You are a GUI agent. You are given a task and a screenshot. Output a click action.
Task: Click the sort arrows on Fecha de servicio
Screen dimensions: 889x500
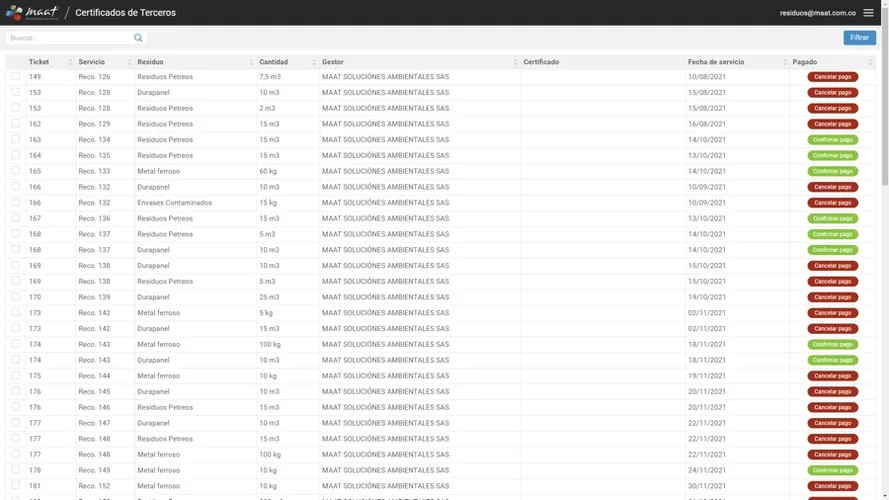pyautogui.click(x=782, y=62)
